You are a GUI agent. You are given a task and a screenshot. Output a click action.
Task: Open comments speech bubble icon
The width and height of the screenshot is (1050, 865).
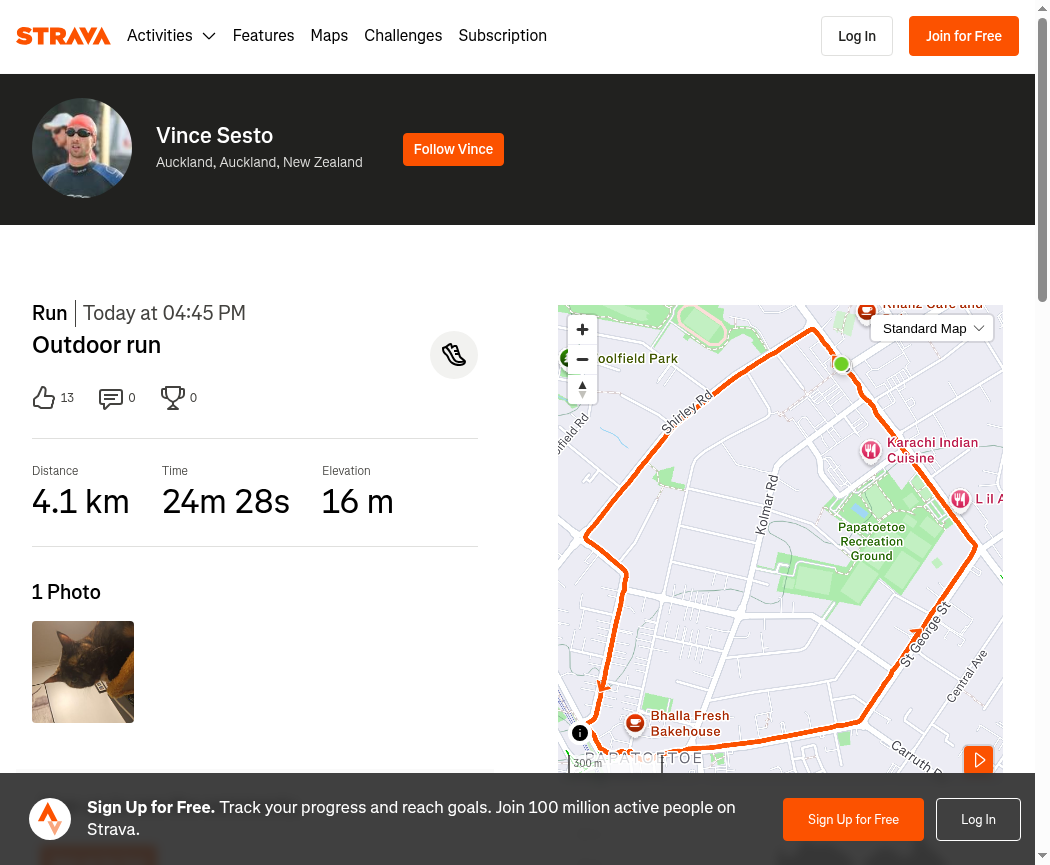(110, 398)
